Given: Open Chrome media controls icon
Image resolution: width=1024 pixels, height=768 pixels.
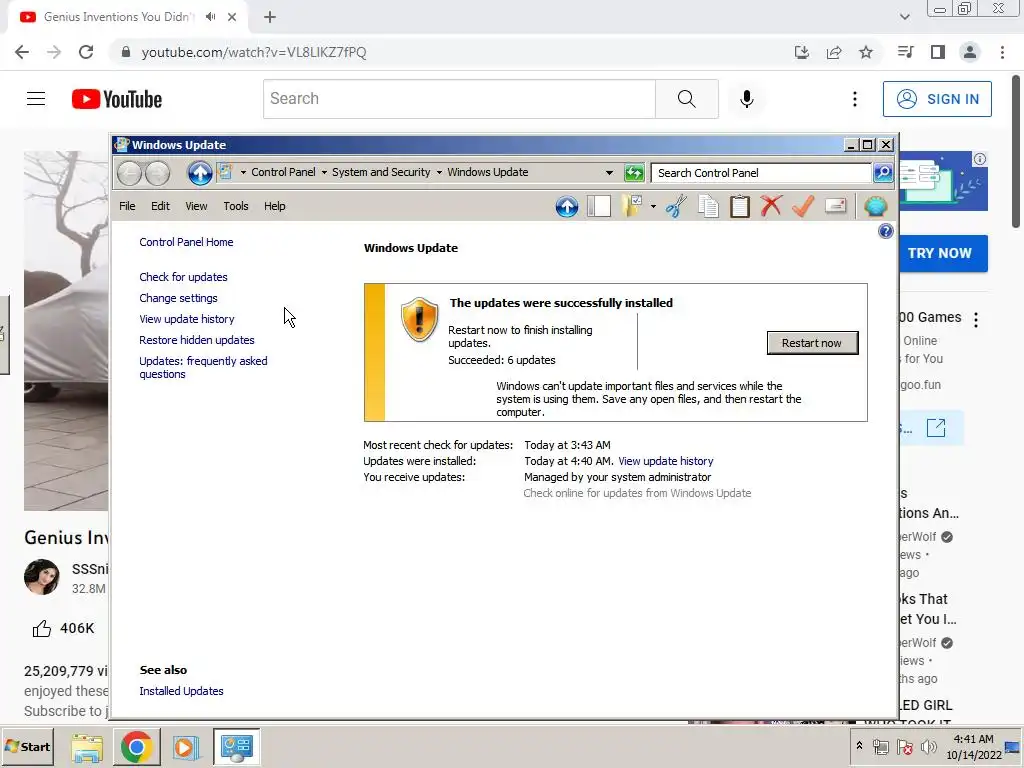Looking at the screenshot, I should [905, 52].
